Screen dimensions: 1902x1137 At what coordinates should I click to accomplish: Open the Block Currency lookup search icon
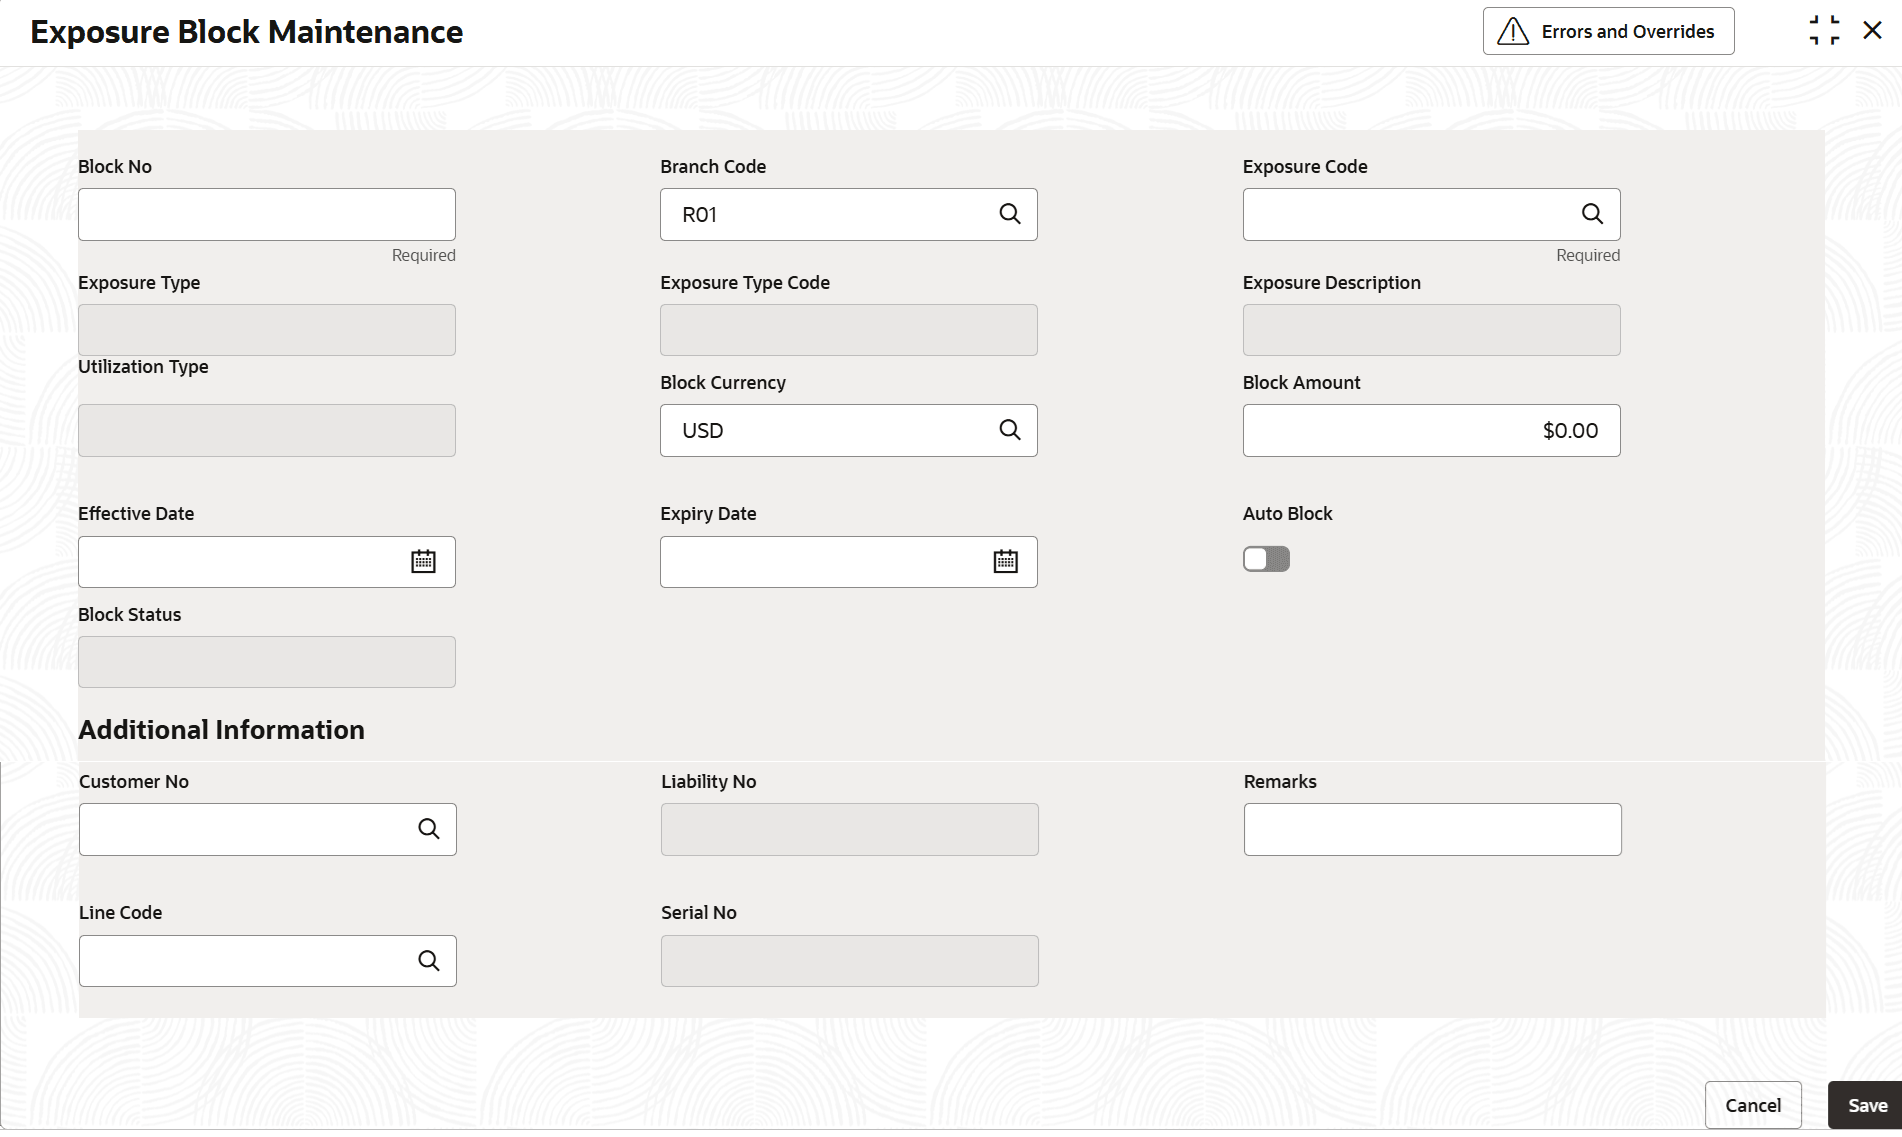(x=1010, y=430)
